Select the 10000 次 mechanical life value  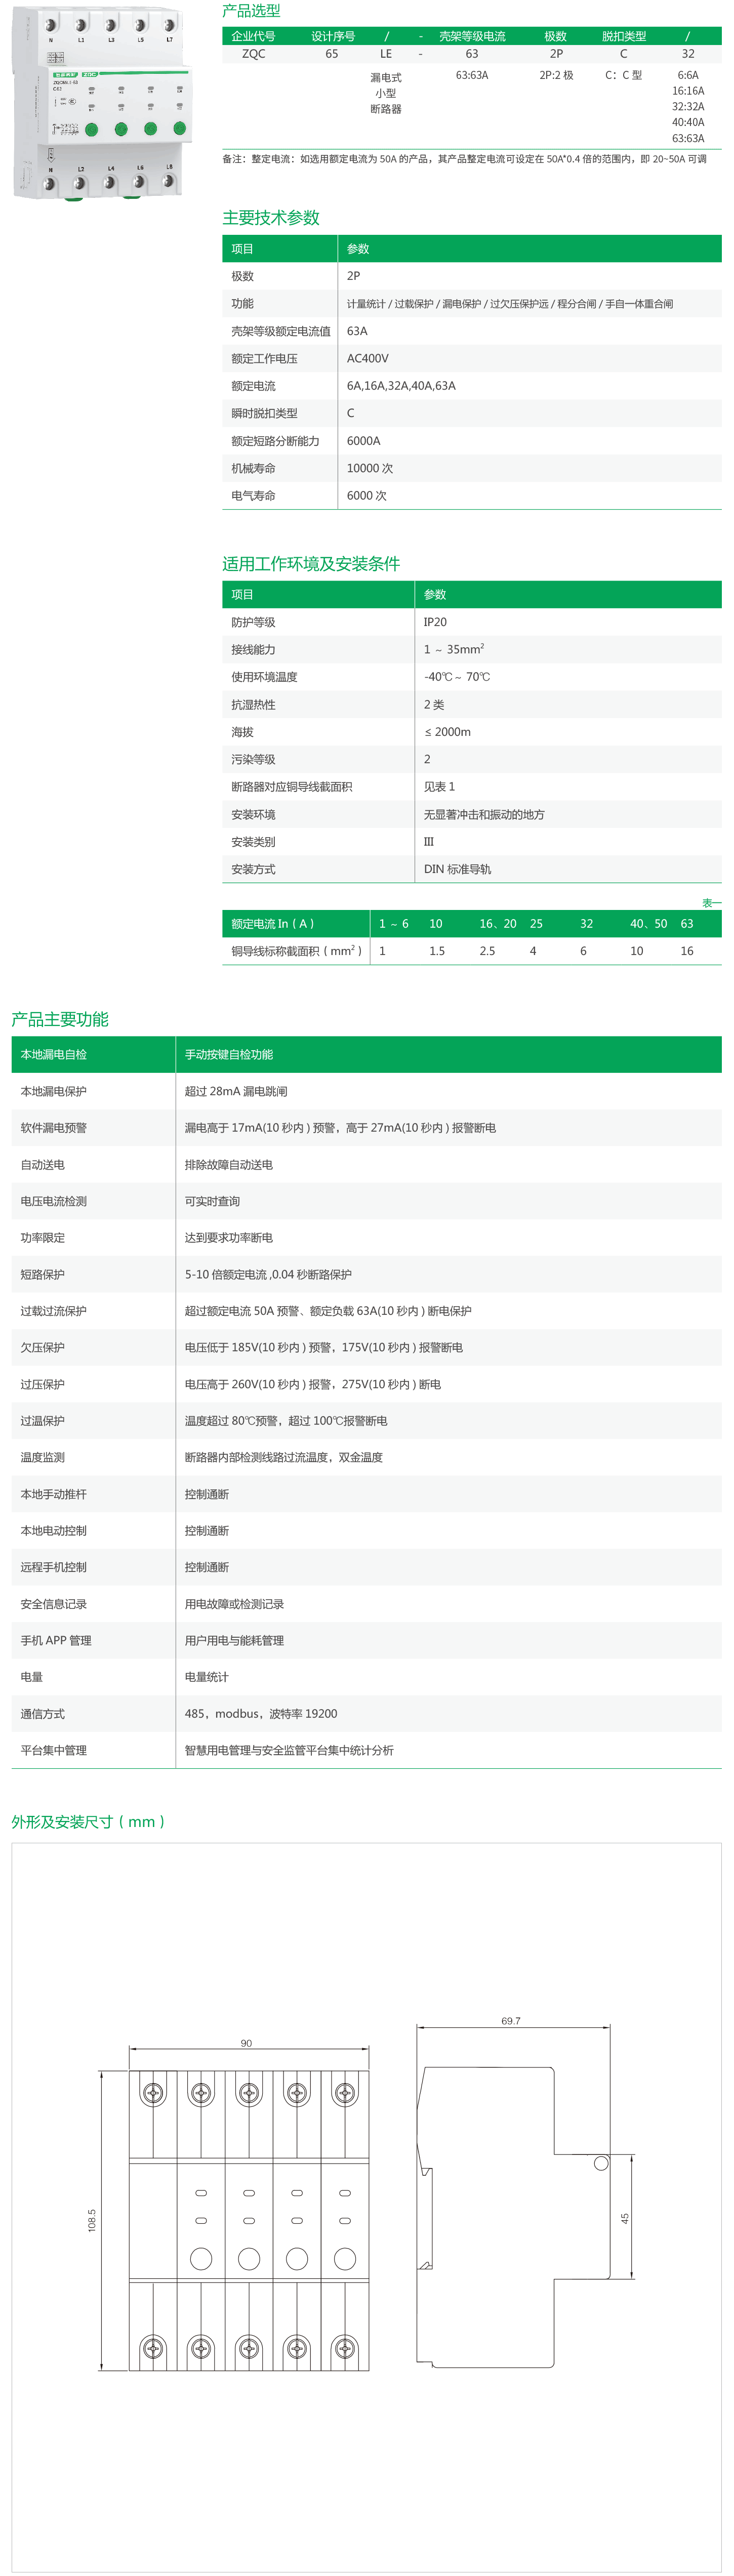370,468
